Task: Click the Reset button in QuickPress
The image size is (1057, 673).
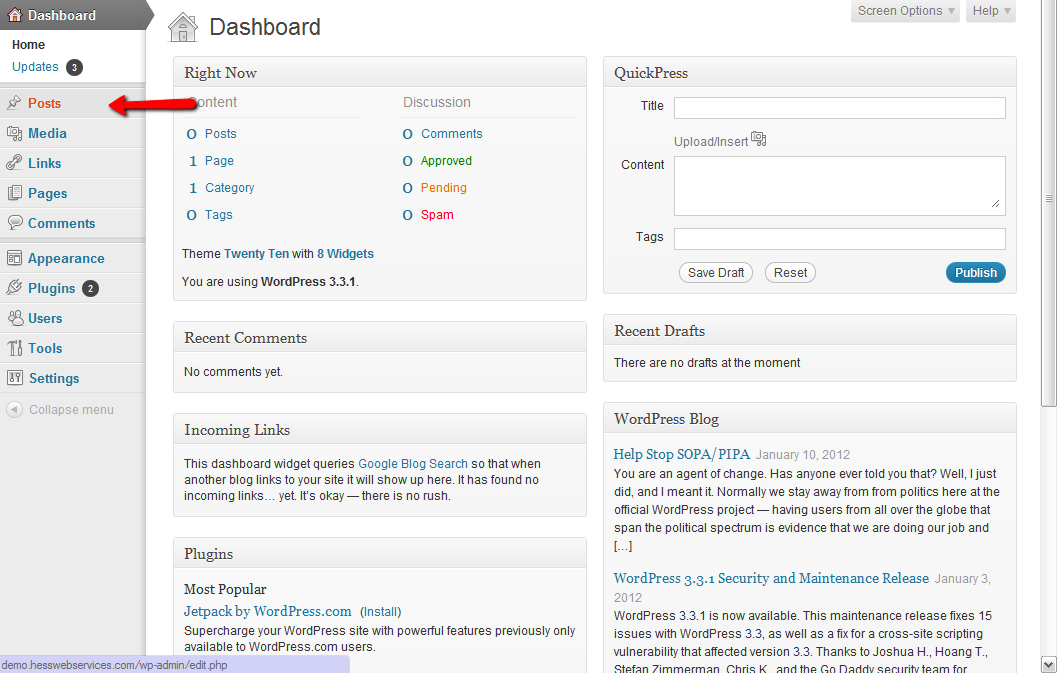Action: (x=790, y=272)
